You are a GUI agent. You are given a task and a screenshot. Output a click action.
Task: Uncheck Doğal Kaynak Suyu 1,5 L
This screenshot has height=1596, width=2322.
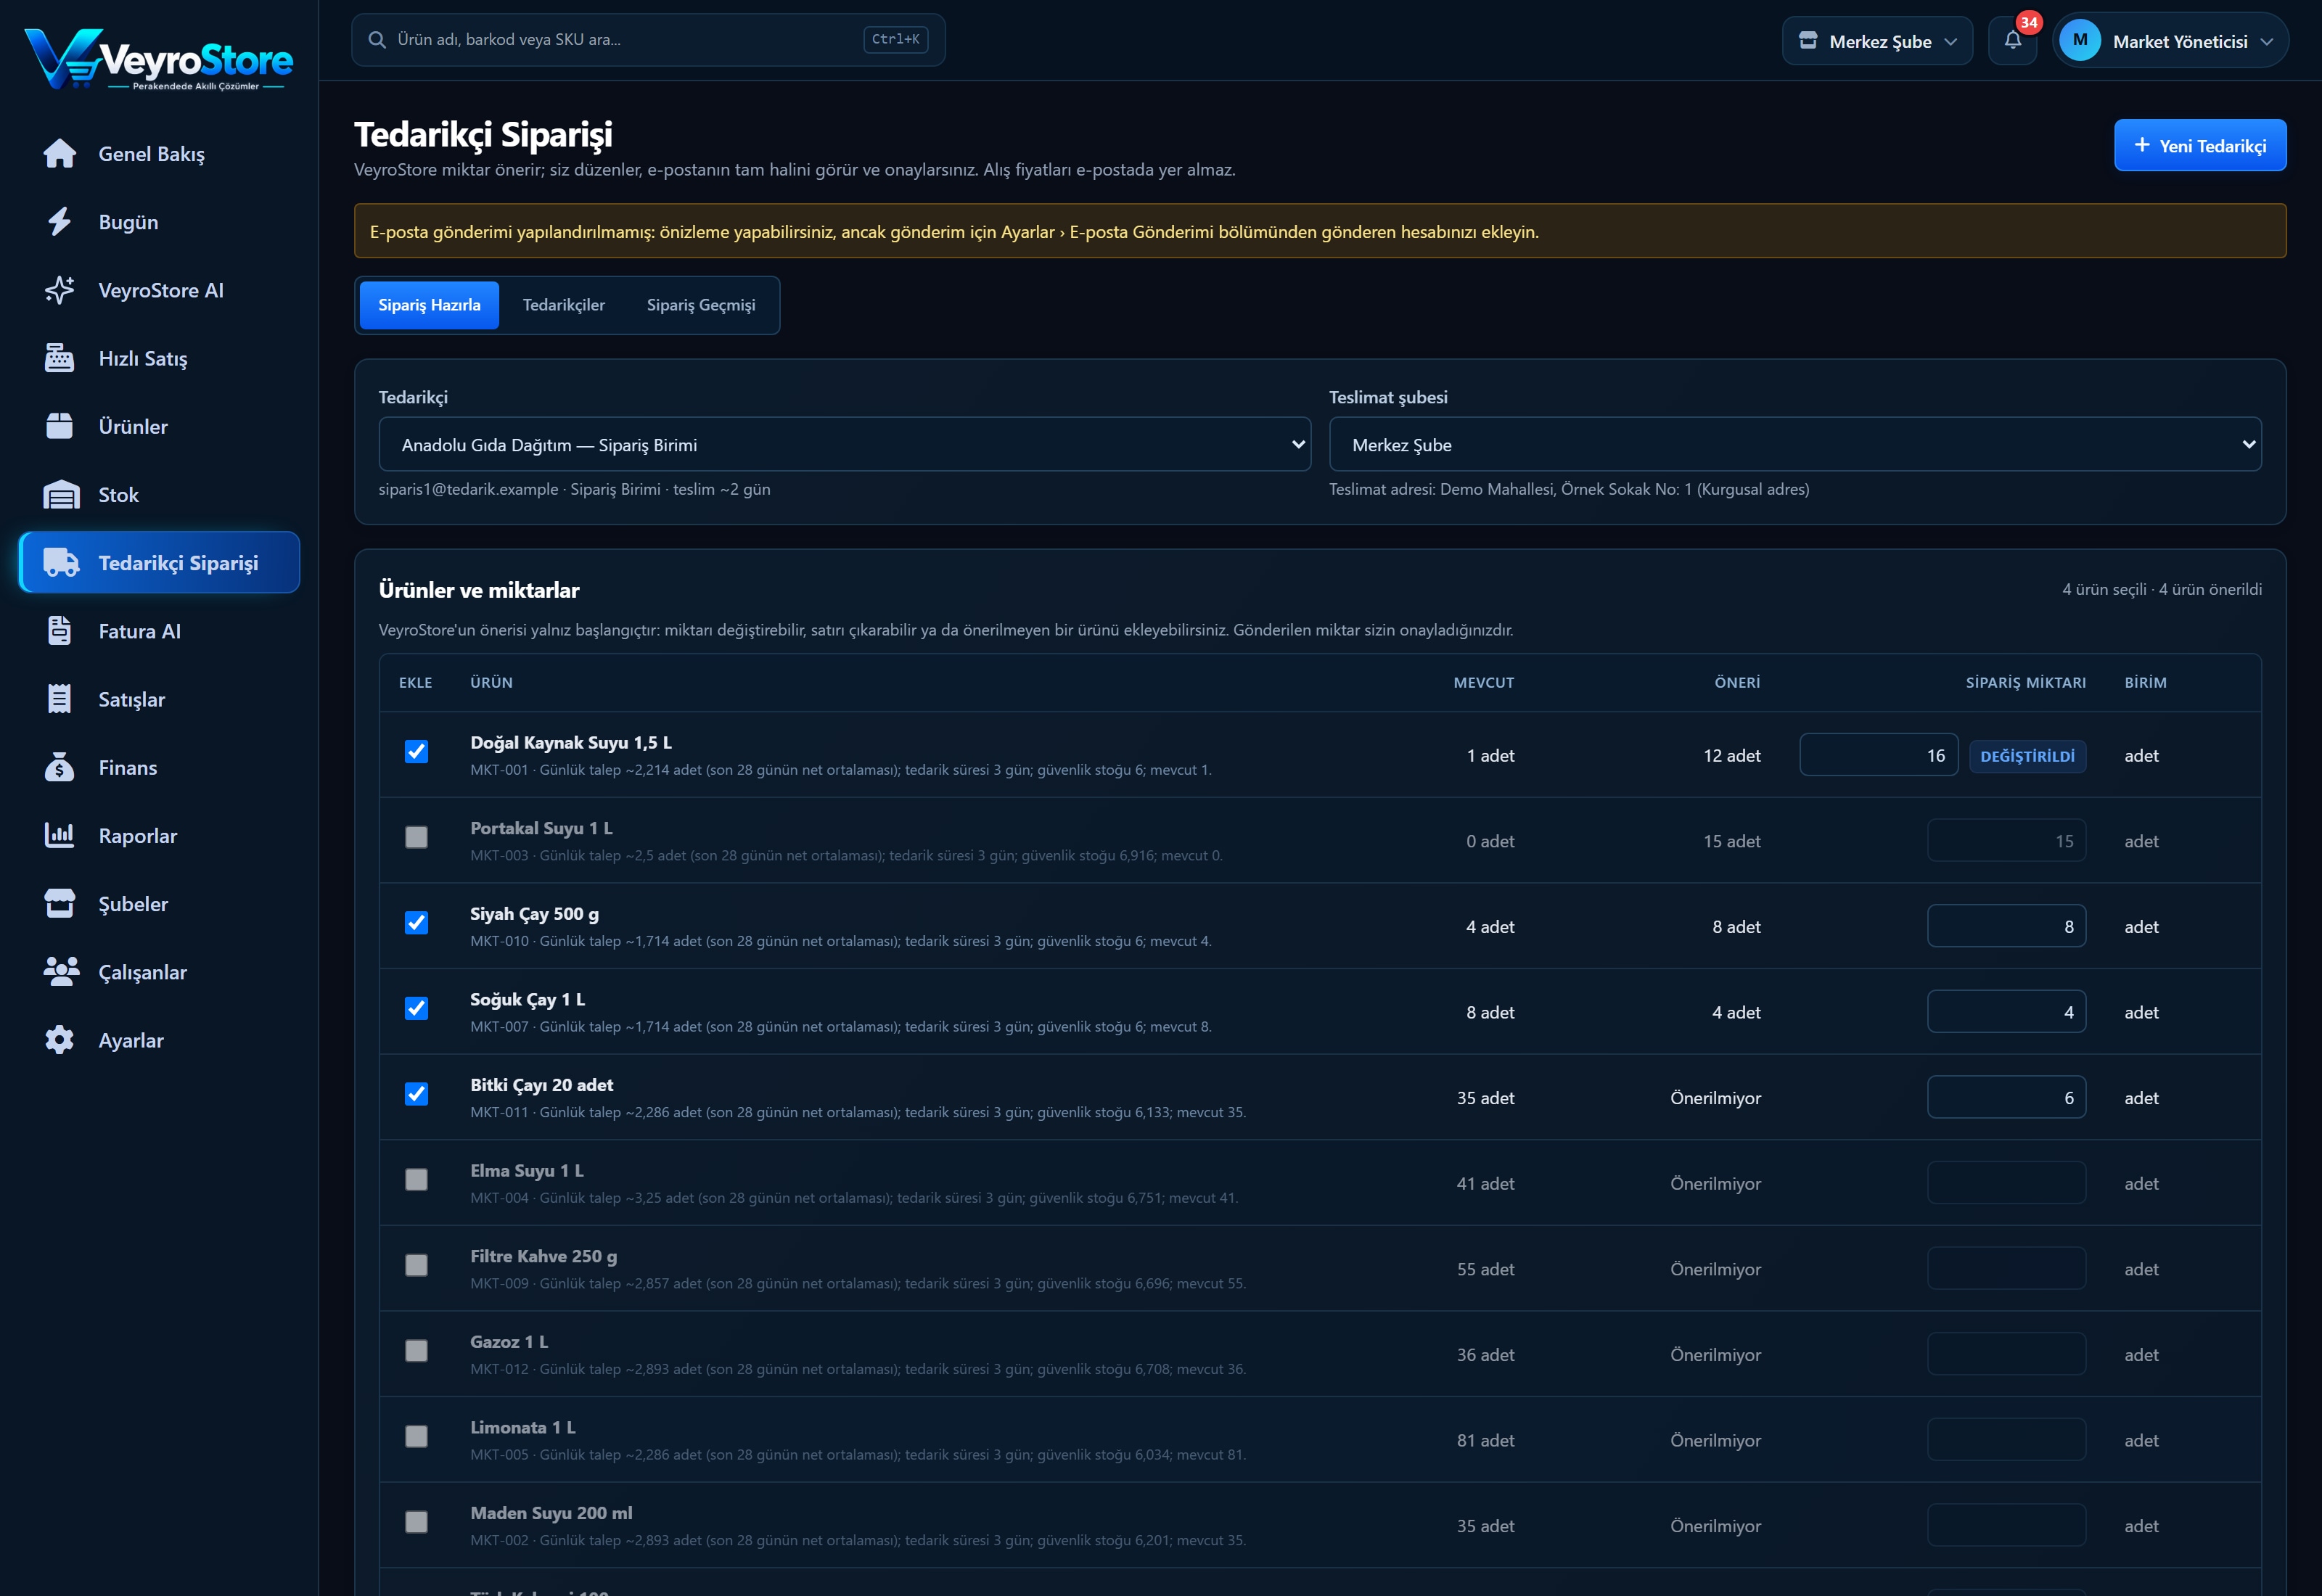416,751
